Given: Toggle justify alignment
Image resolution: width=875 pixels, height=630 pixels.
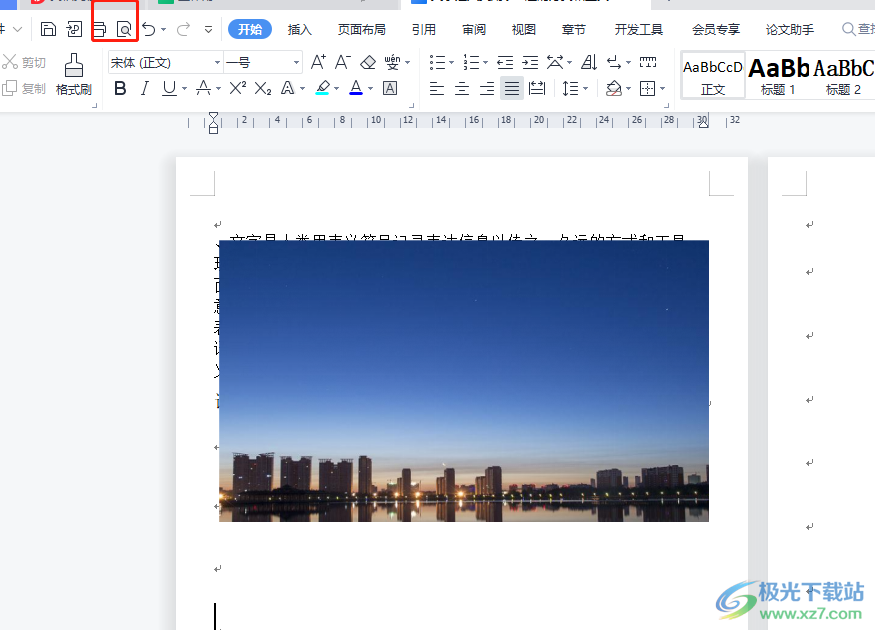Looking at the screenshot, I should [x=512, y=88].
